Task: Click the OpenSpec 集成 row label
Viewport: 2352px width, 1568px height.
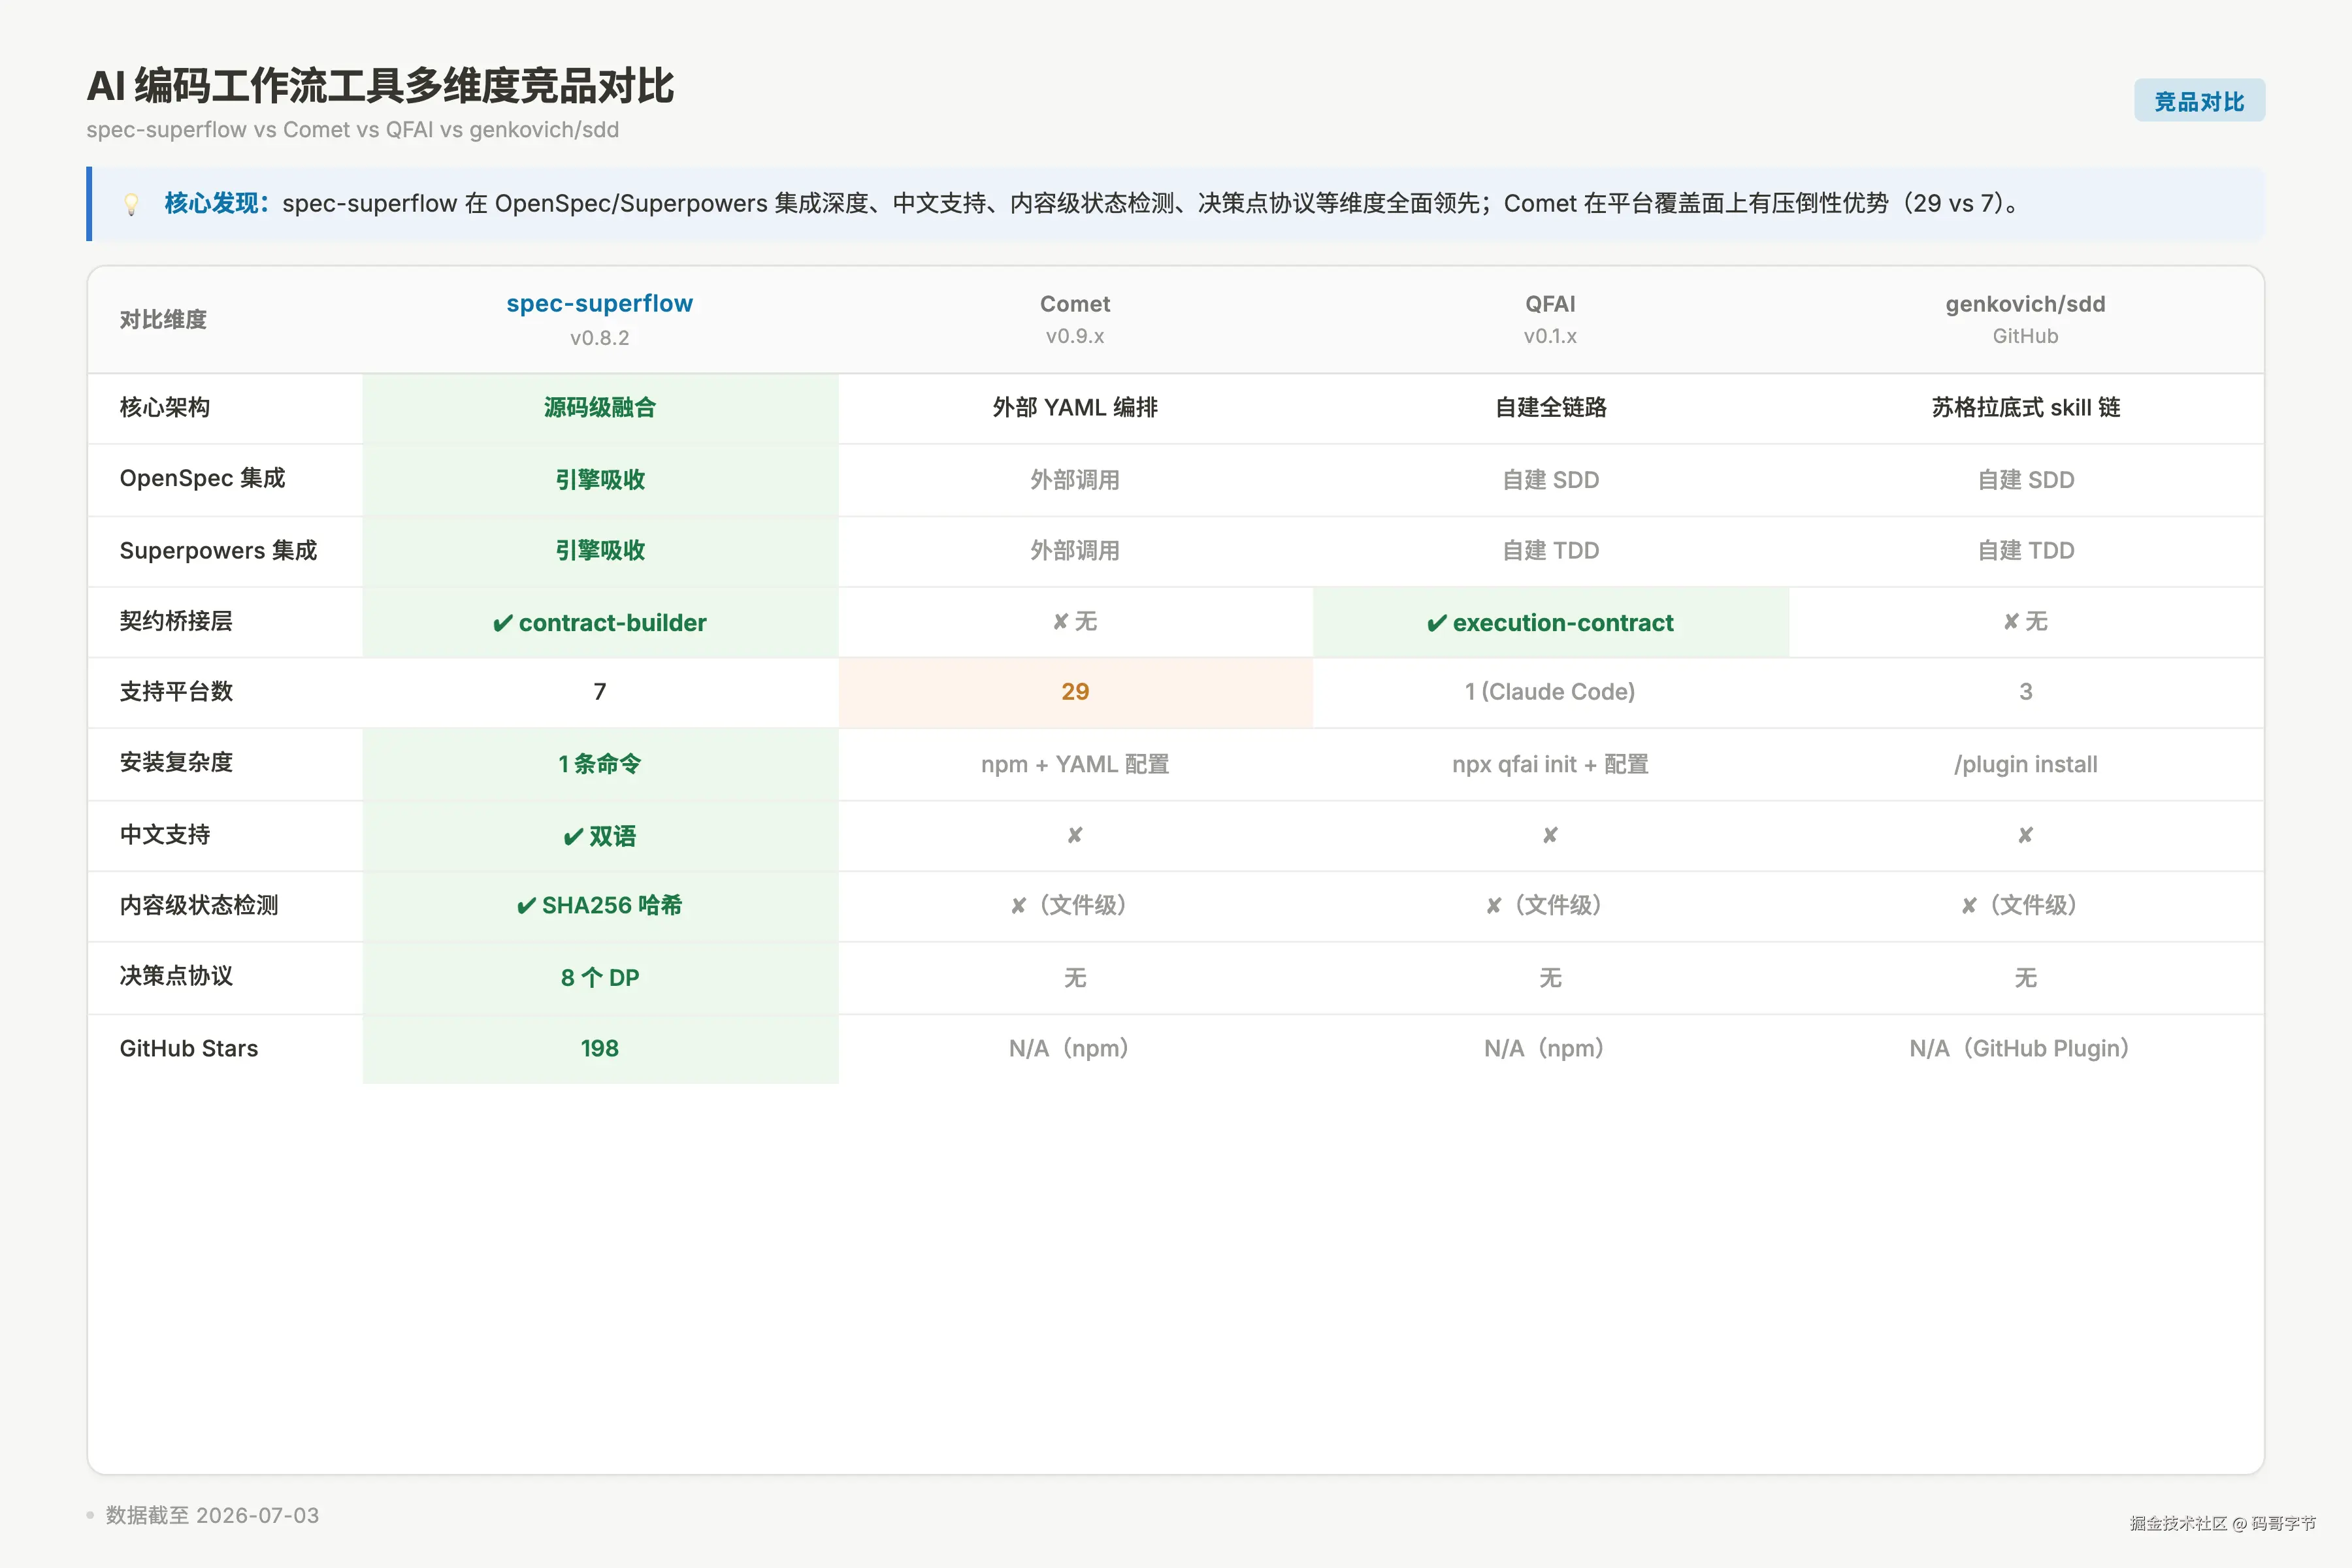Action: 202,479
